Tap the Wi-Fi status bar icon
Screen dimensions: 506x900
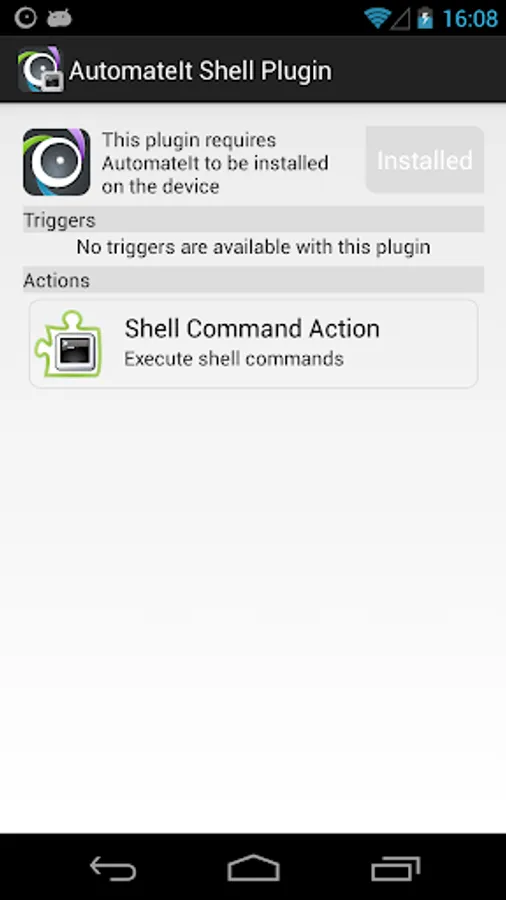(x=377, y=18)
